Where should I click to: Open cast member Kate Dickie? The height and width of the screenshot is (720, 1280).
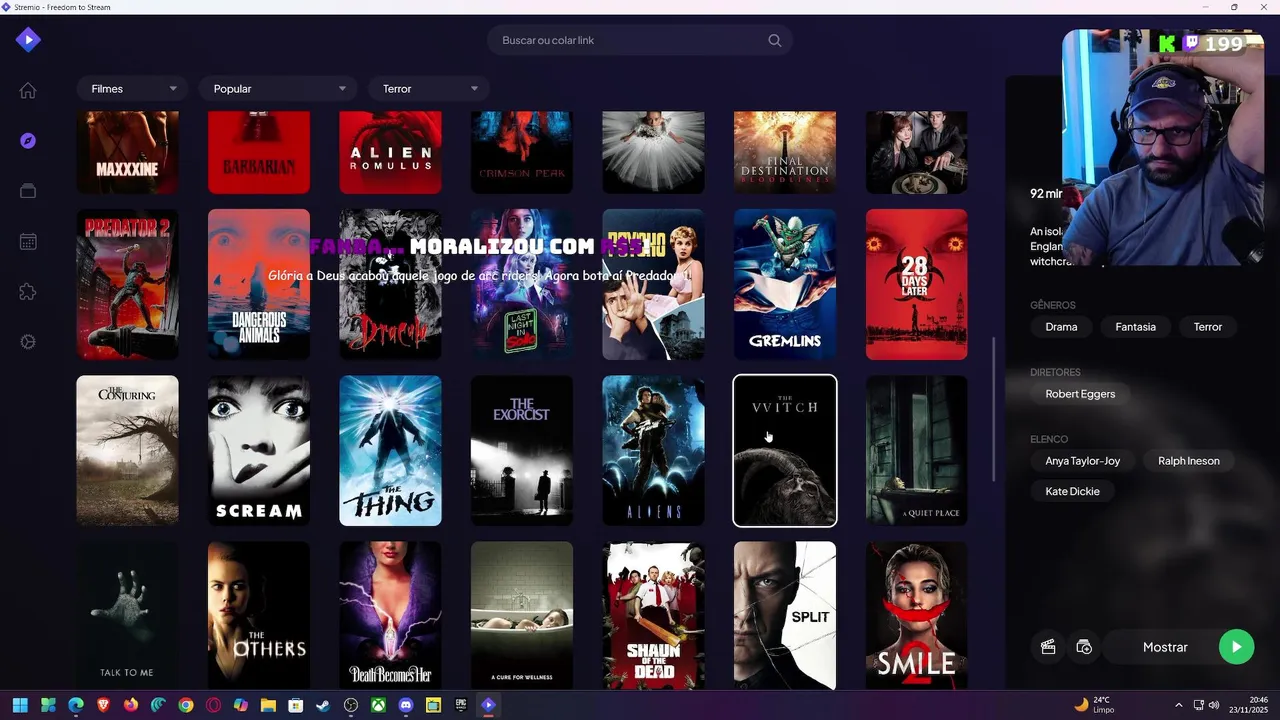[x=1072, y=492]
